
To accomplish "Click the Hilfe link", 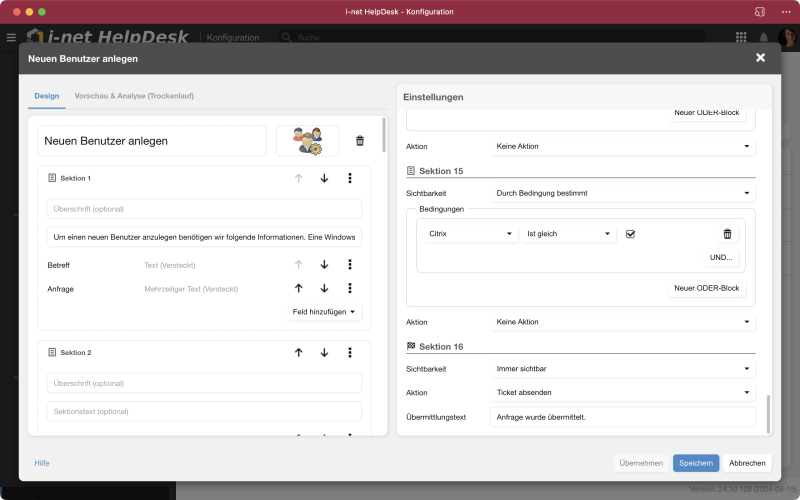I will pyautogui.click(x=42, y=463).
